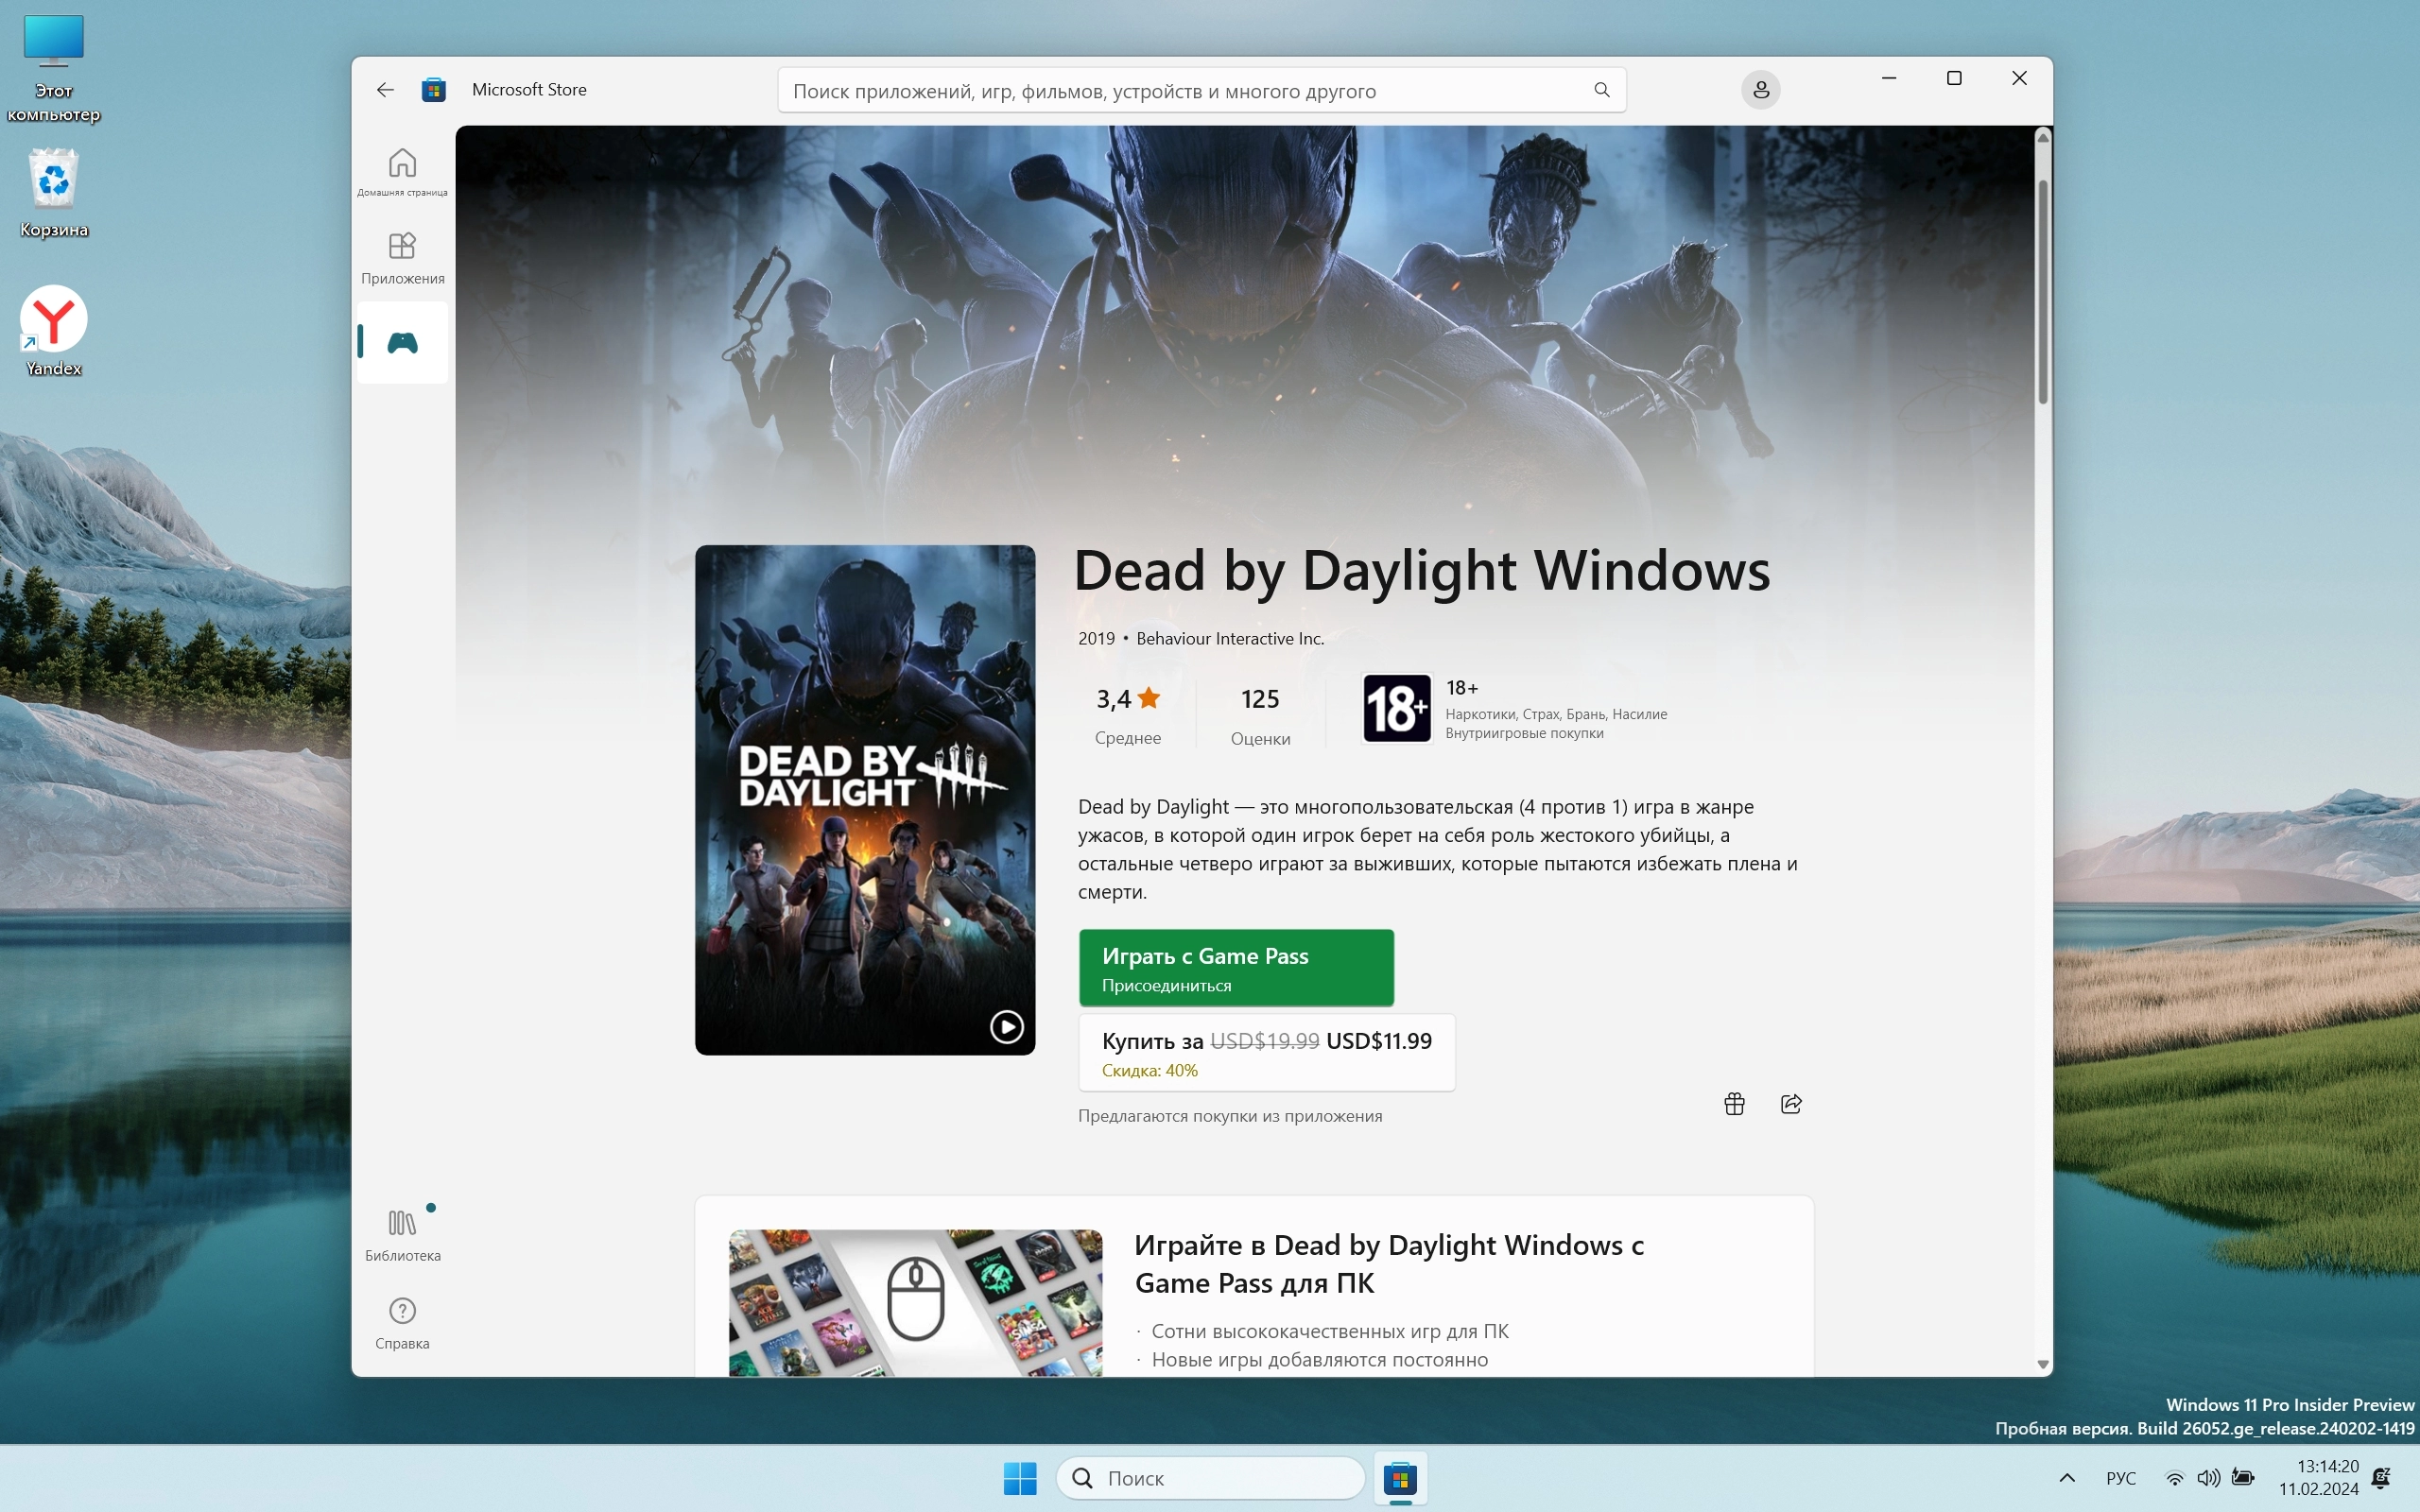Open the Приложения section in sidebar
Screen dimensions: 2420x1512
click(x=402, y=257)
